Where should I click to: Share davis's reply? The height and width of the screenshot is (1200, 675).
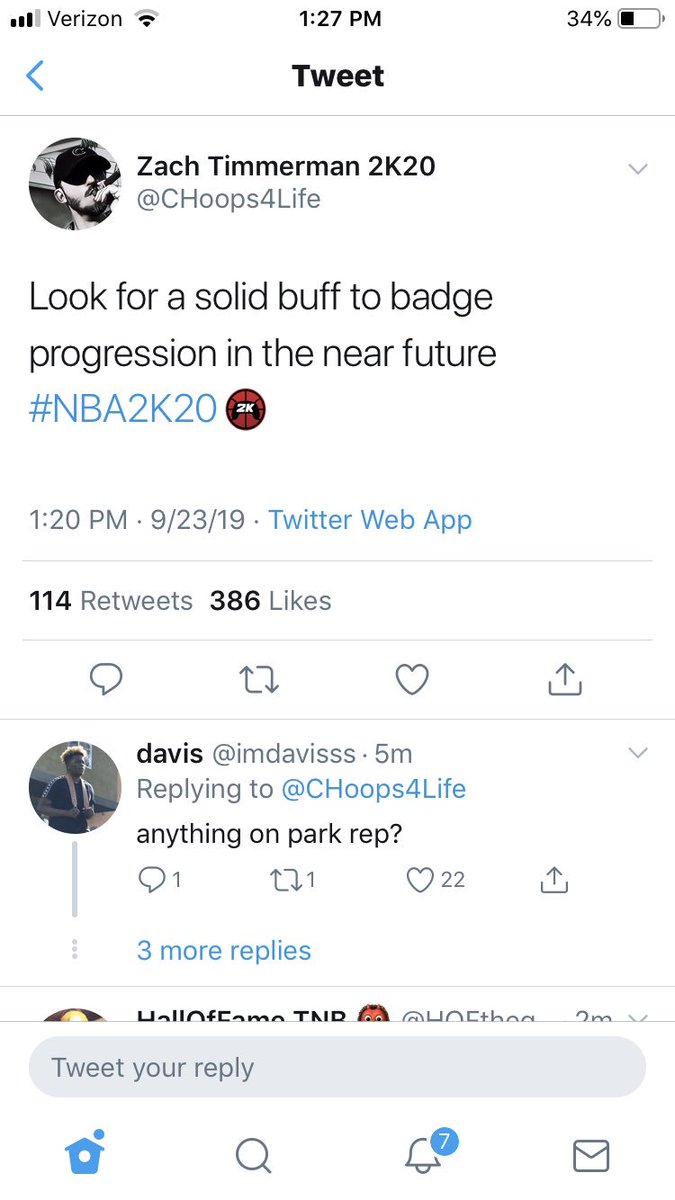554,880
